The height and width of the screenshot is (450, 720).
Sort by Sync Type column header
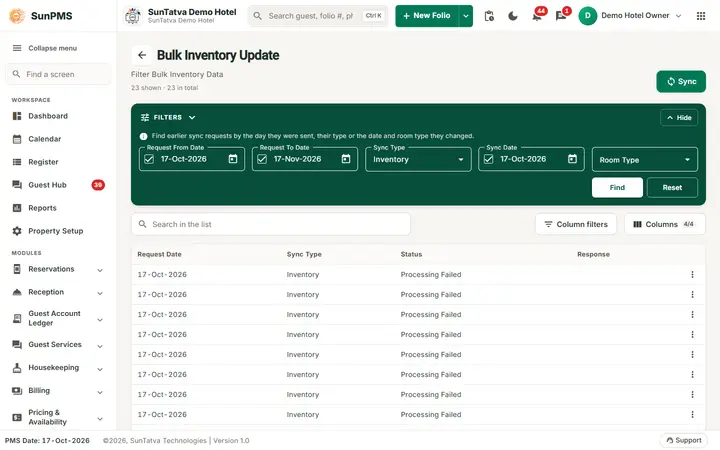(304, 254)
